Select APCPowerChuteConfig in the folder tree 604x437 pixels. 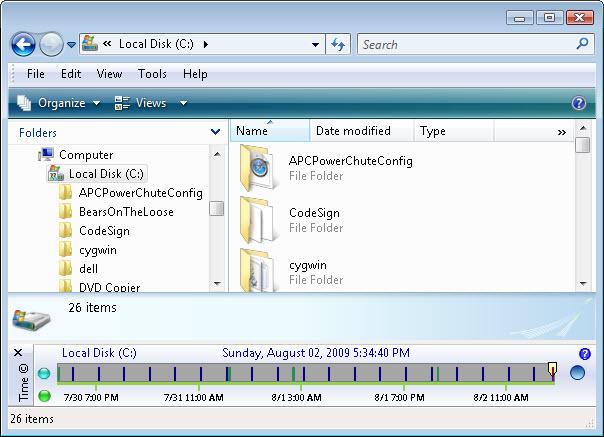click(131, 193)
